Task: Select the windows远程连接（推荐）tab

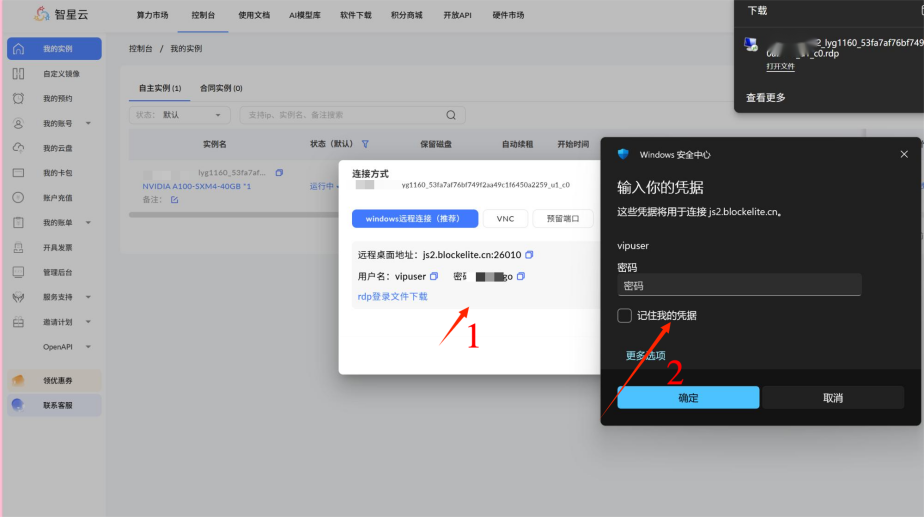Action: tap(415, 219)
